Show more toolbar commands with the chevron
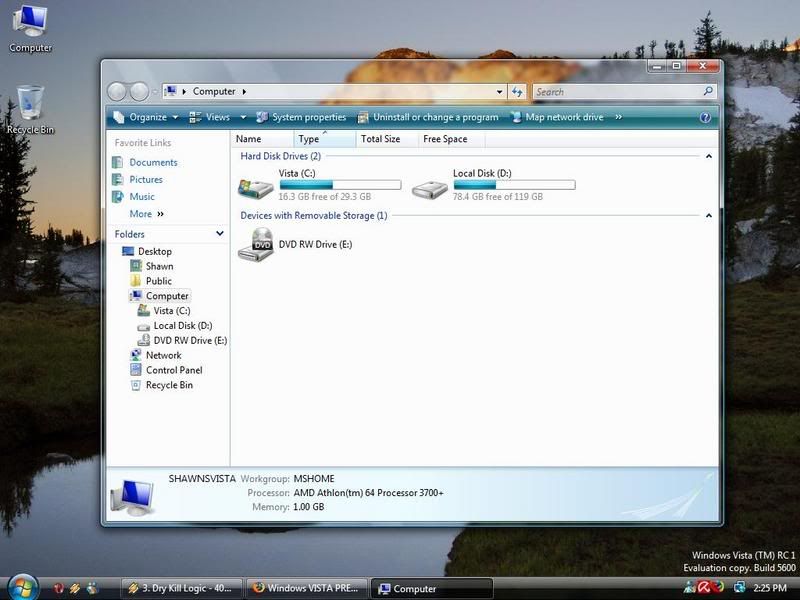This screenshot has width=800, height=600. click(618, 117)
